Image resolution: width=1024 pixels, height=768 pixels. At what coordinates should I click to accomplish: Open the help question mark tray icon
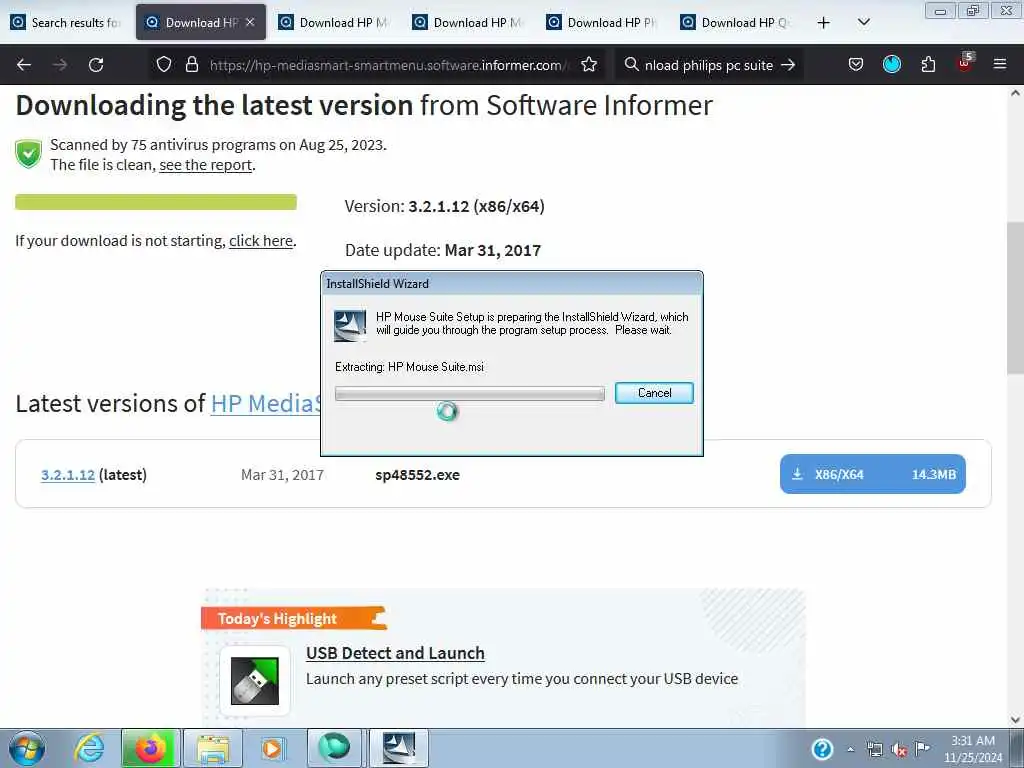tap(822, 749)
